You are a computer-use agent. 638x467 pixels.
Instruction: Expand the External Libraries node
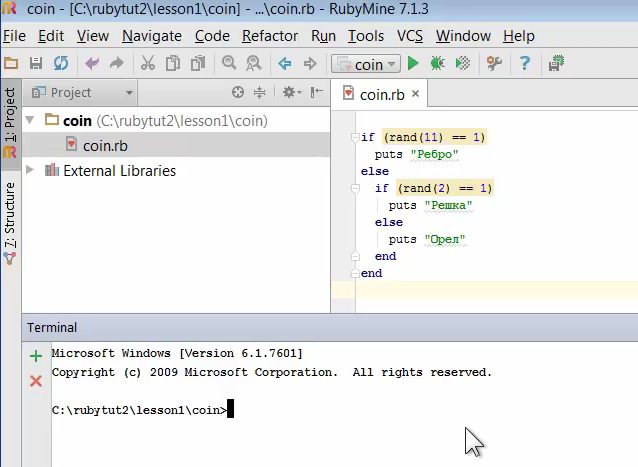(x=29, y=170)
